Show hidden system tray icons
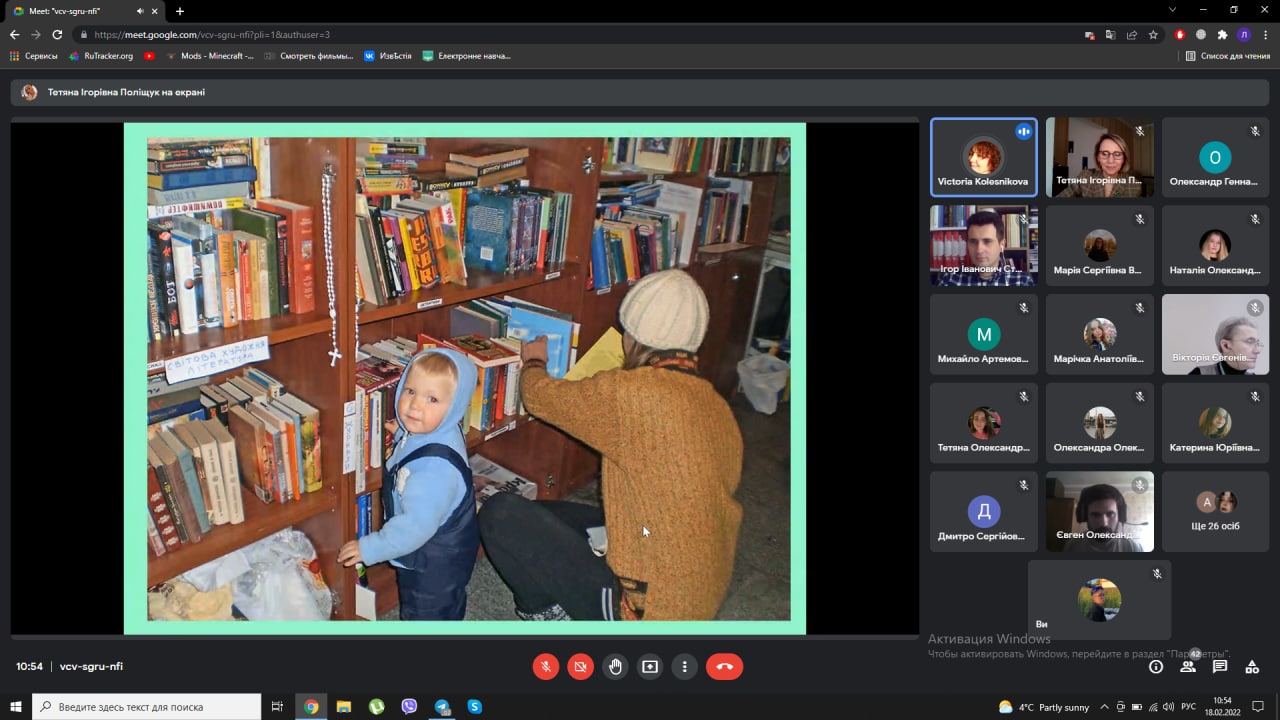 (x=1105, y=707)
